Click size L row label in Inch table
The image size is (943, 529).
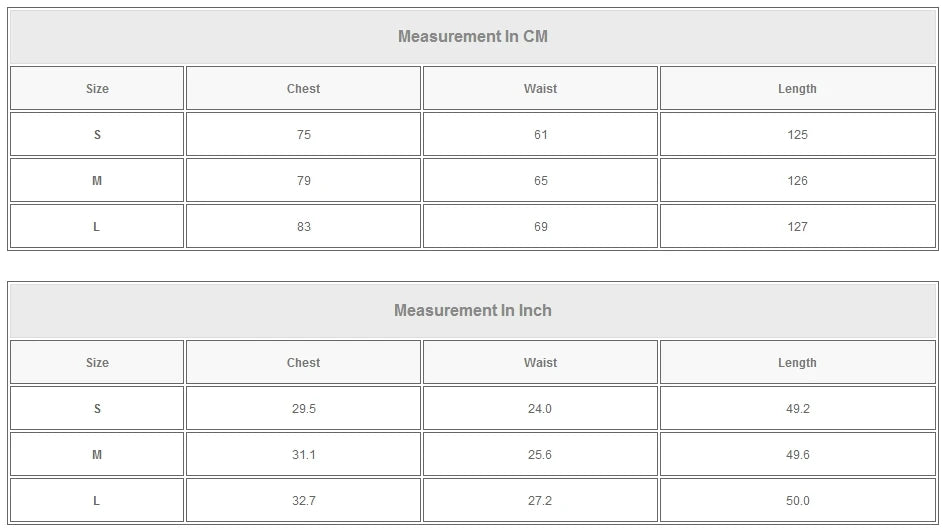(x=97, y=501)
